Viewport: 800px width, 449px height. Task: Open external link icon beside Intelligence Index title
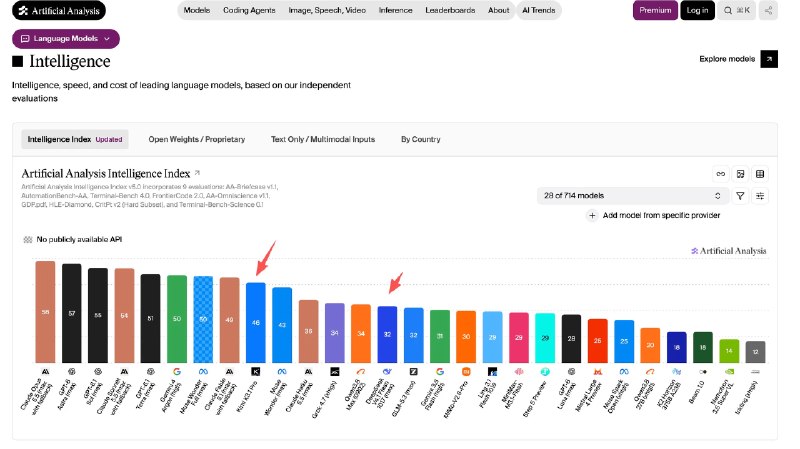[197, 173]
